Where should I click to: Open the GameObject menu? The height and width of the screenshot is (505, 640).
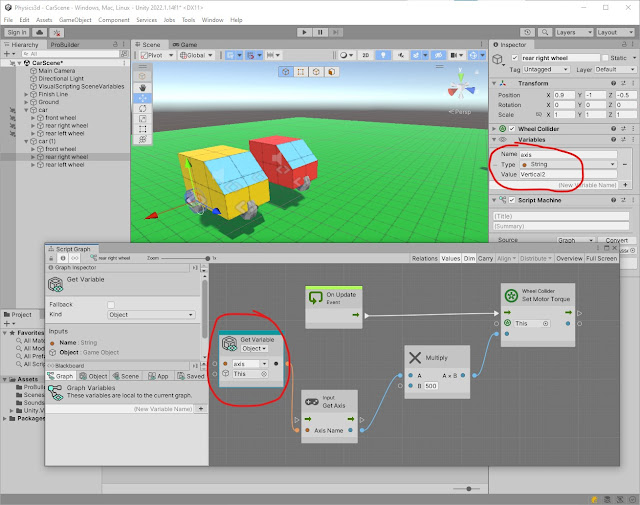75,20
